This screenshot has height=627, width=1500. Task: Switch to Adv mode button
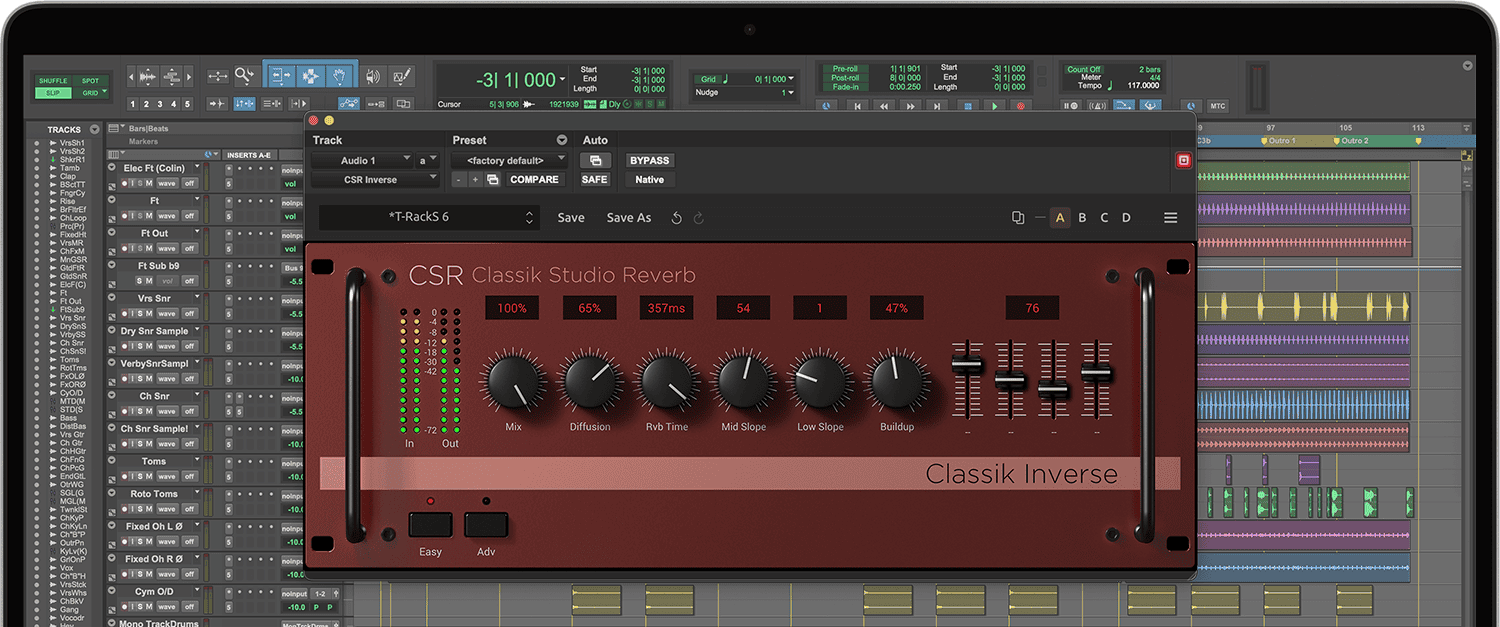(485, 525)
